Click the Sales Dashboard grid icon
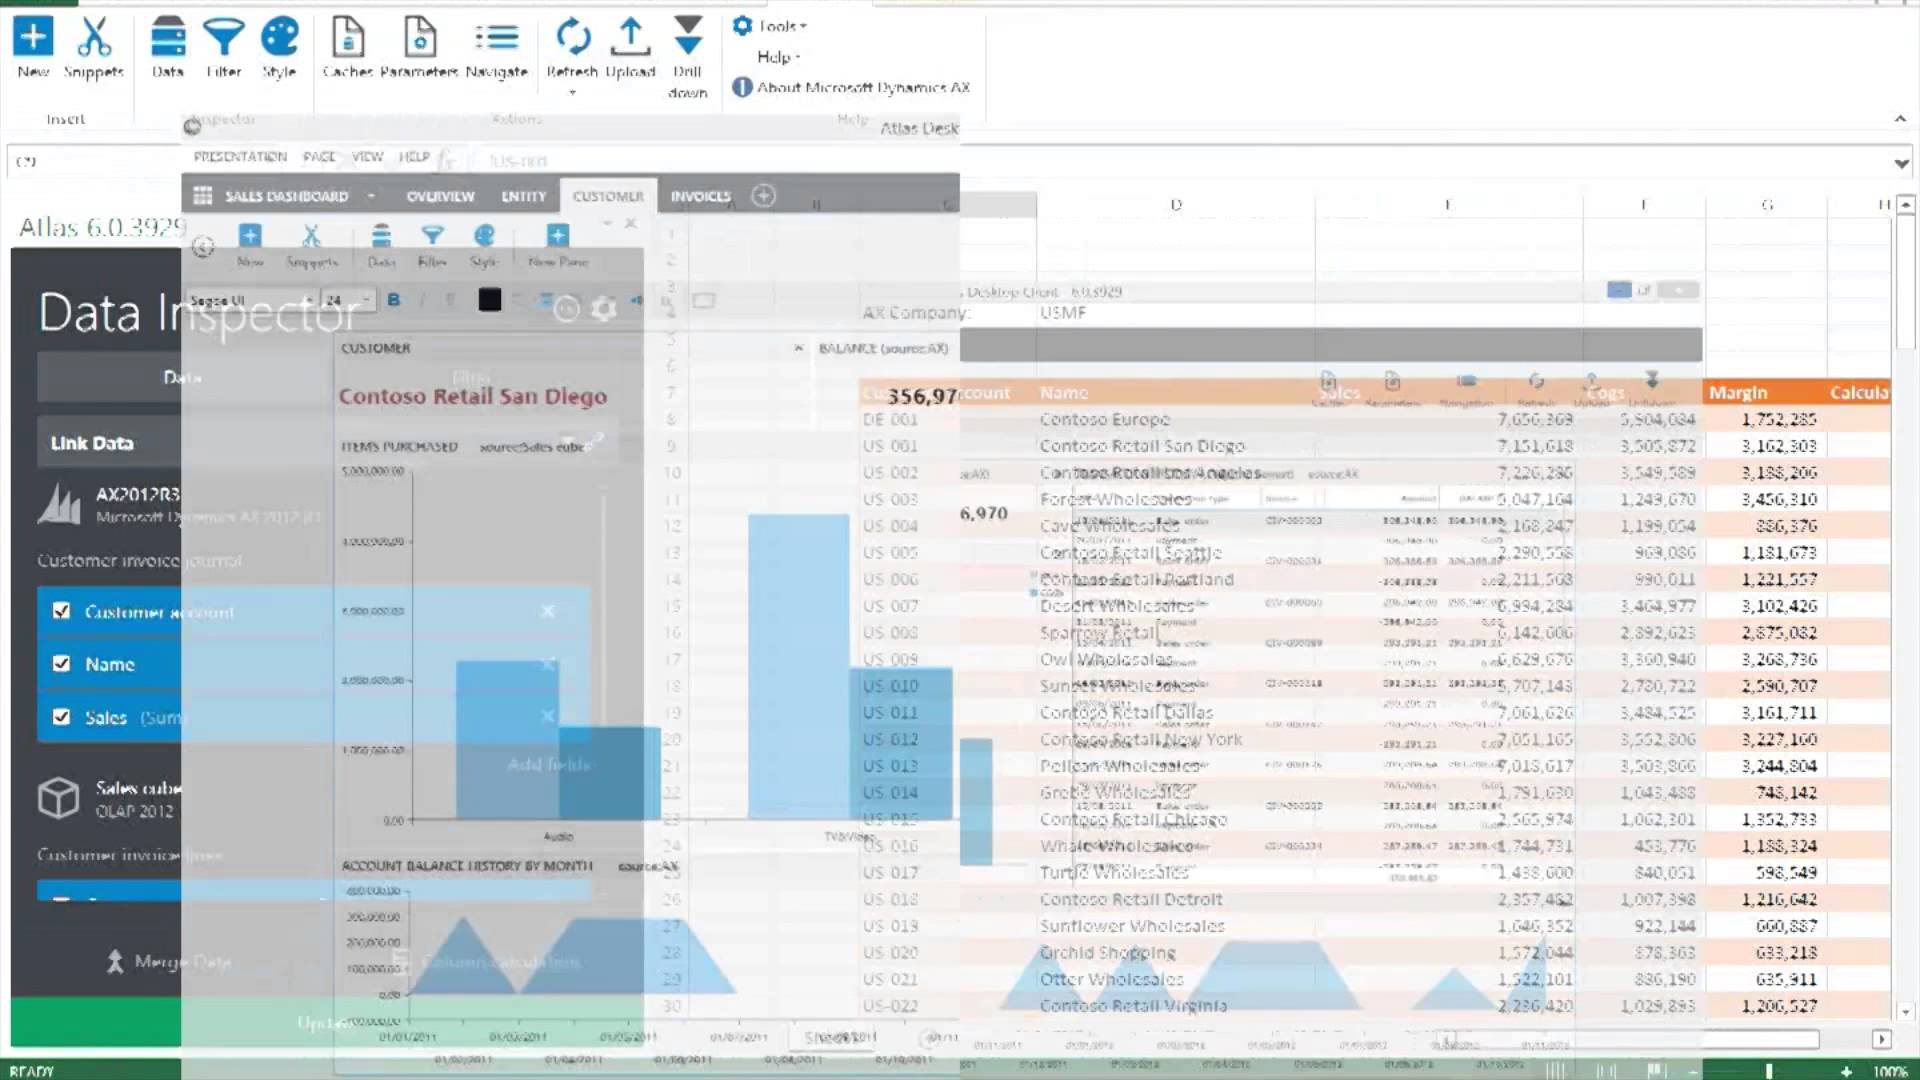 point(203,196)
